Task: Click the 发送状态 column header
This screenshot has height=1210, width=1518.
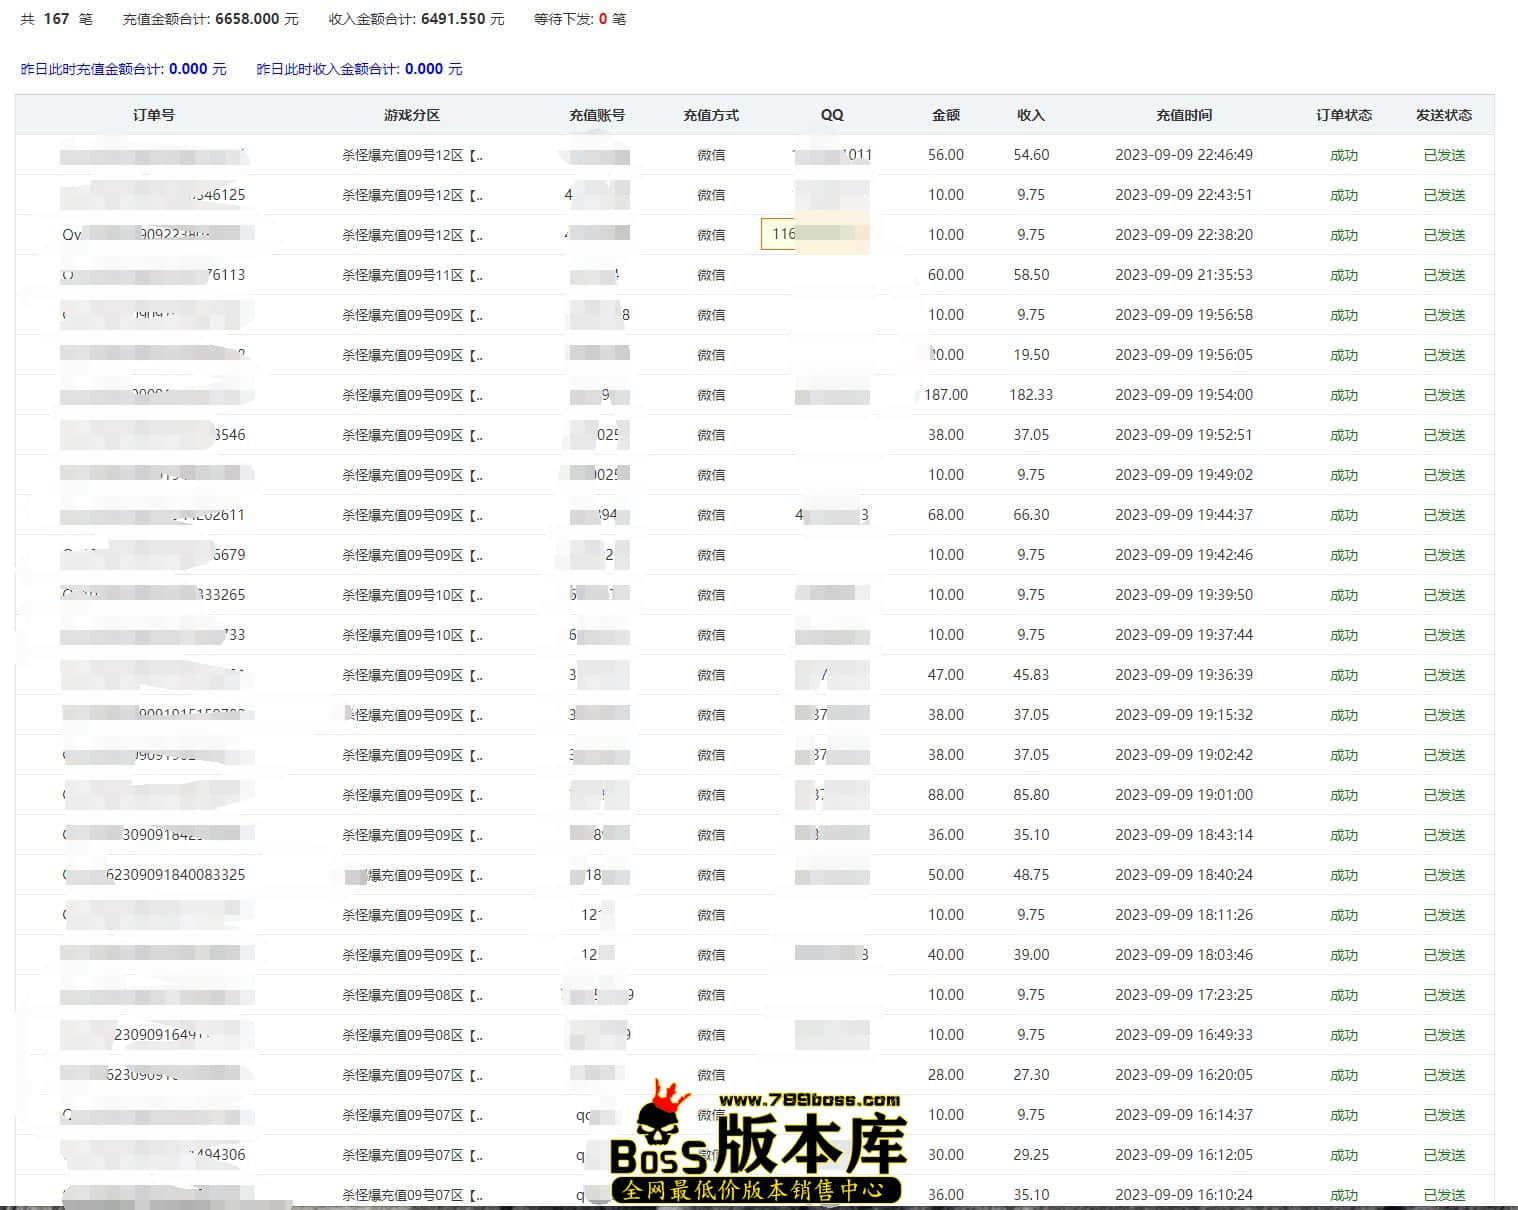Action: coord(1444,114)
